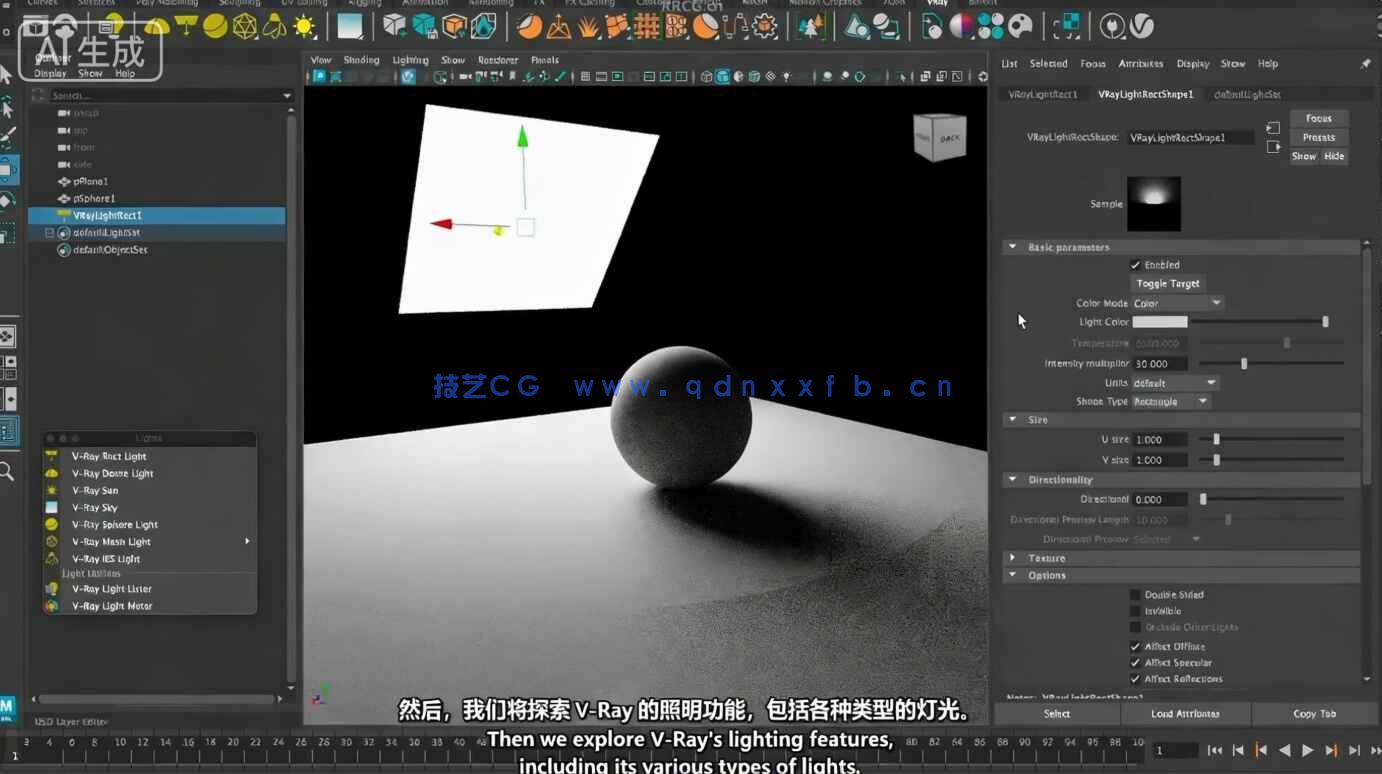1382x774 pixels.
Task: Open the Shape Type dropdown showing Rectangle
Action: click(x=1170, y=401)
